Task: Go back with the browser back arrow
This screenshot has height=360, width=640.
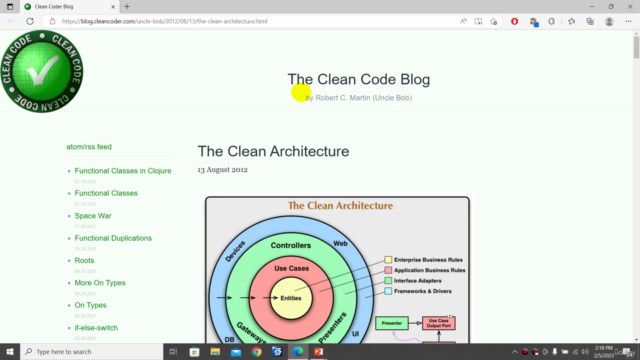Action: tap(11, 21)
